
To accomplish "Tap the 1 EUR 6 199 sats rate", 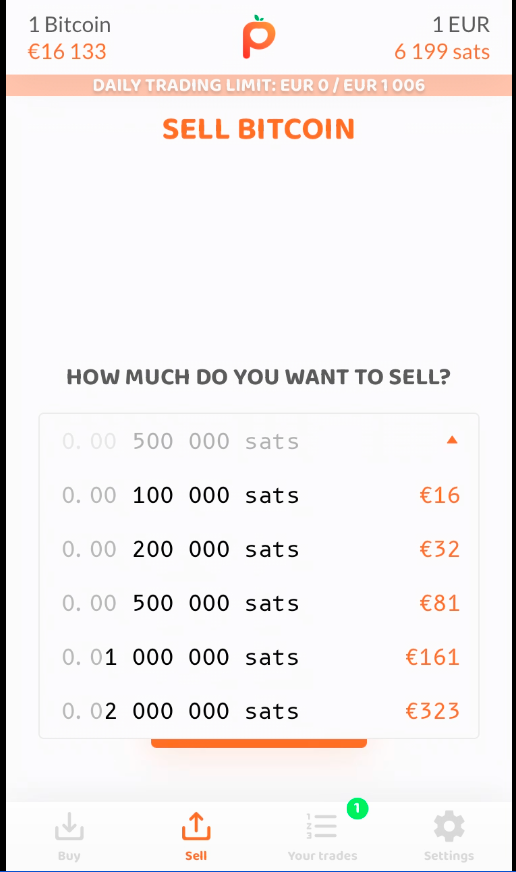I will [x=442, y=38].
